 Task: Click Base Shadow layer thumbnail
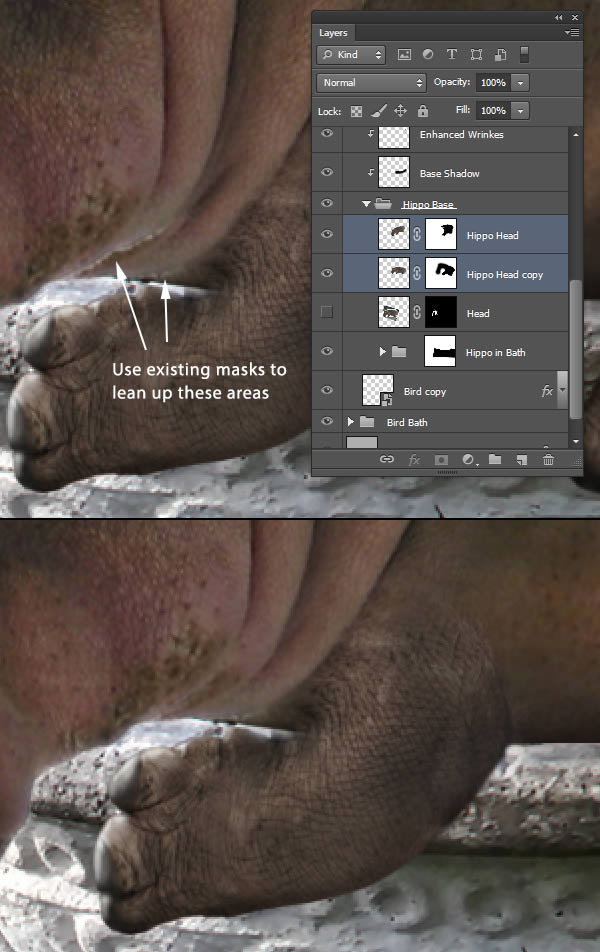[x=394, y=172]
